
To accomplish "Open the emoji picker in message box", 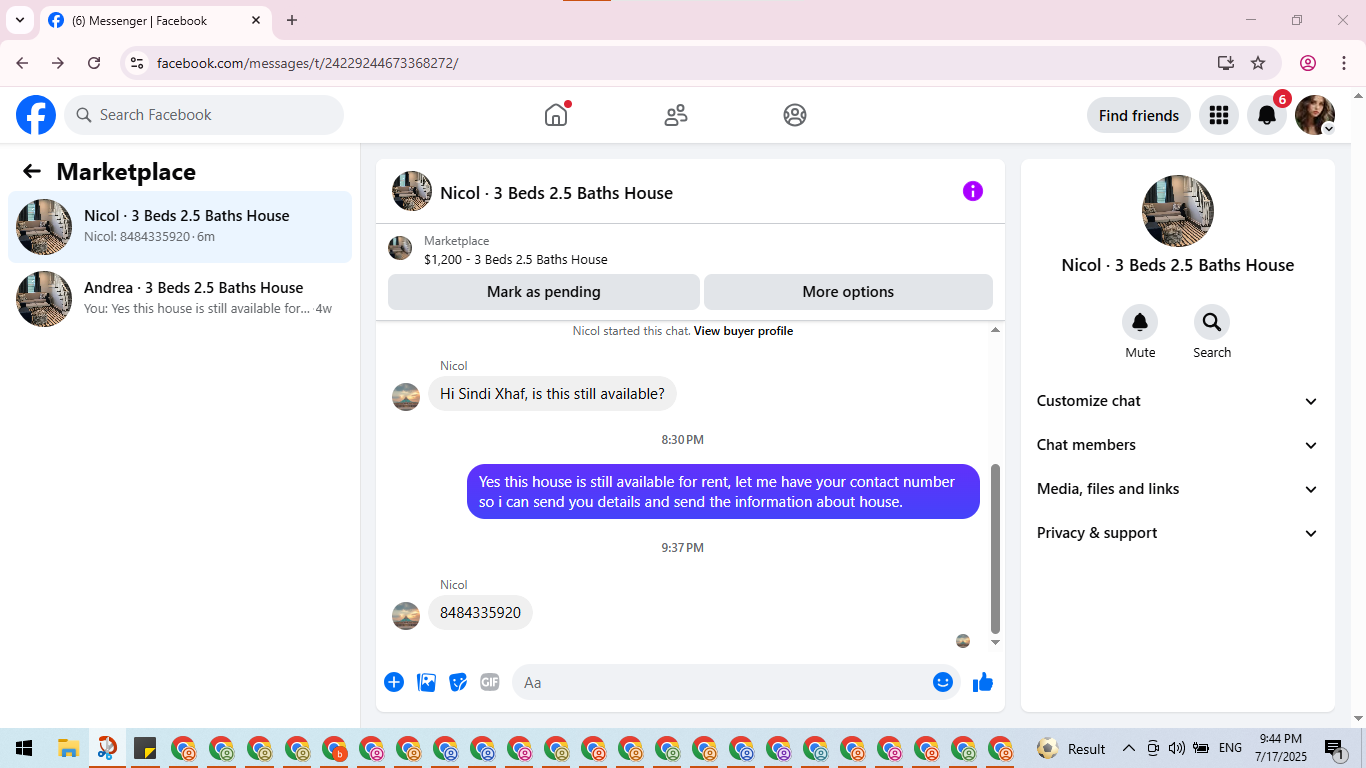I will 943,682.
